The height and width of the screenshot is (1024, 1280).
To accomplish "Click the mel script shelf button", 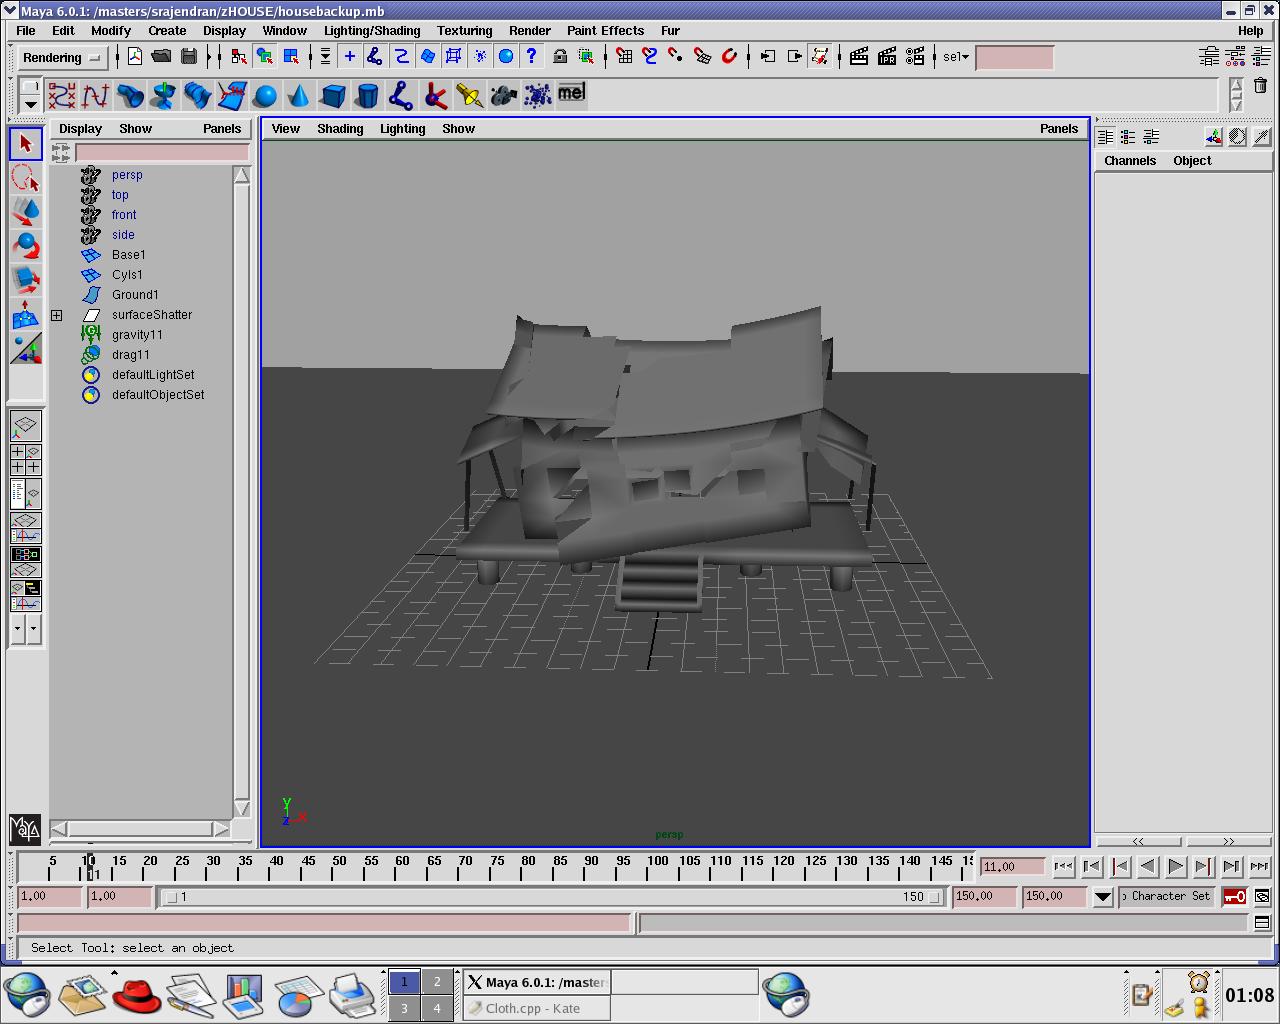I will pos(571,93).
